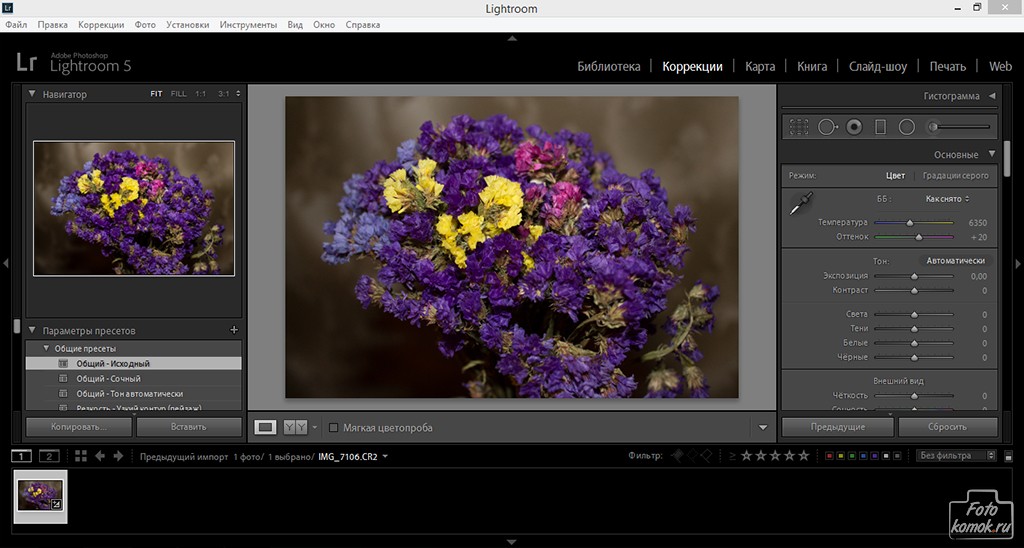
Task: Collapse the Навигатор panel
Action: tap(31, 94)
